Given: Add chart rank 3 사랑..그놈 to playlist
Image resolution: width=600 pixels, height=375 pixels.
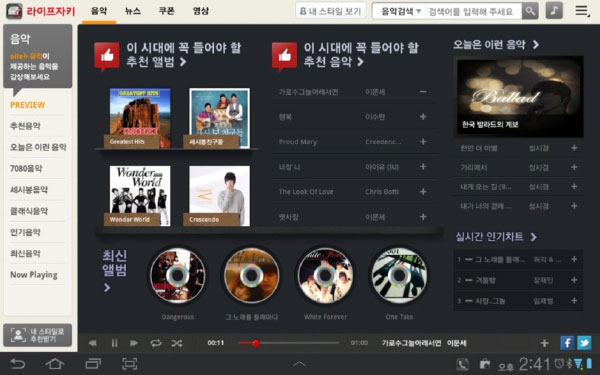Looking at the screenshot, I should pos(574,301).
